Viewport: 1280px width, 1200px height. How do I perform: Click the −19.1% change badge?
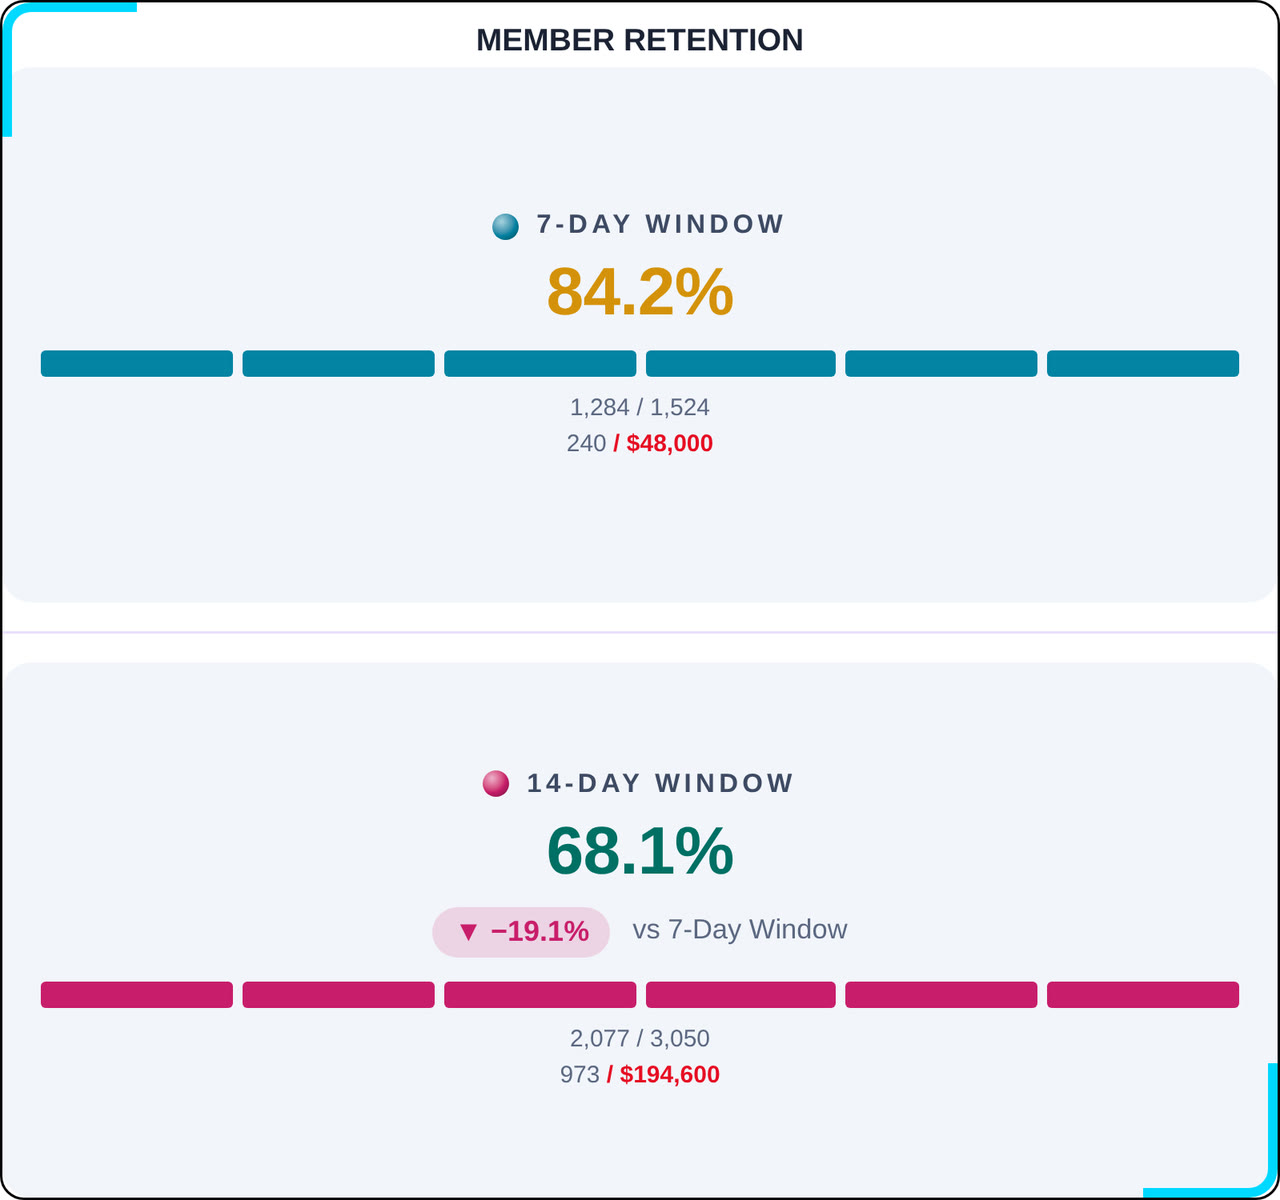point(521,932)
